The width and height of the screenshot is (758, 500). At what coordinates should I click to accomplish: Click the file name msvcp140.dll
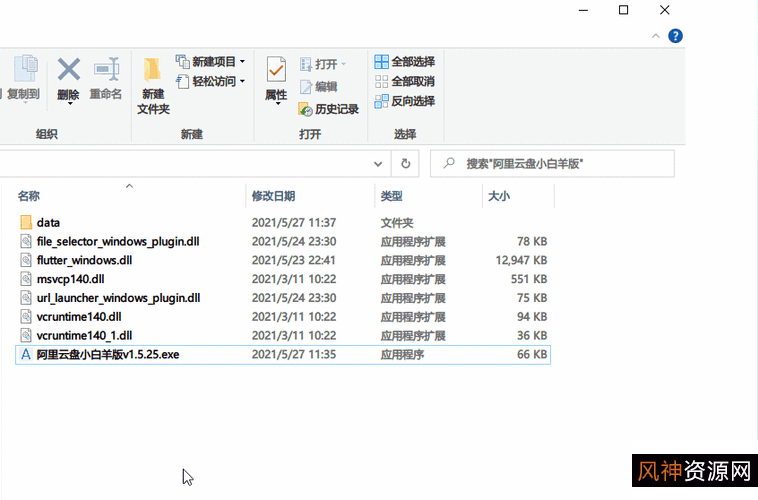(71, 279)
